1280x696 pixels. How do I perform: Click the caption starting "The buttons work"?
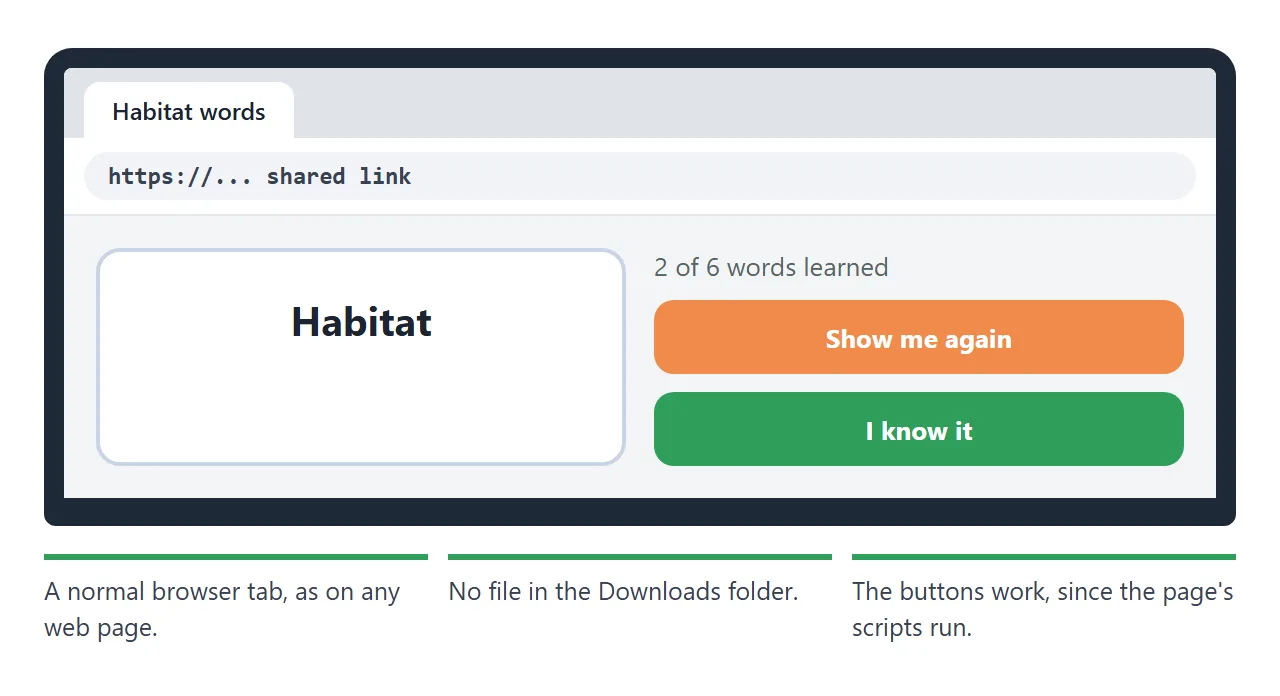(x=1043, y=610)
